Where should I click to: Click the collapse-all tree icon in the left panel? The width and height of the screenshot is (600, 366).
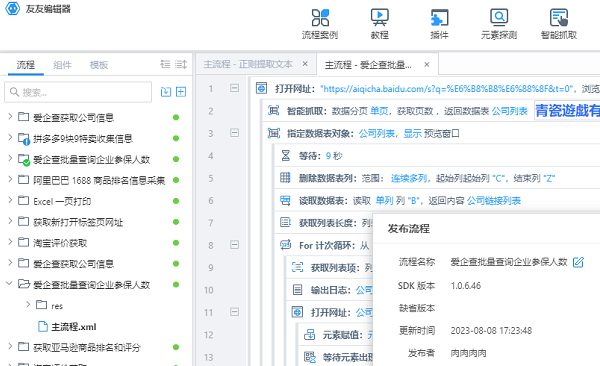(165, 64)
